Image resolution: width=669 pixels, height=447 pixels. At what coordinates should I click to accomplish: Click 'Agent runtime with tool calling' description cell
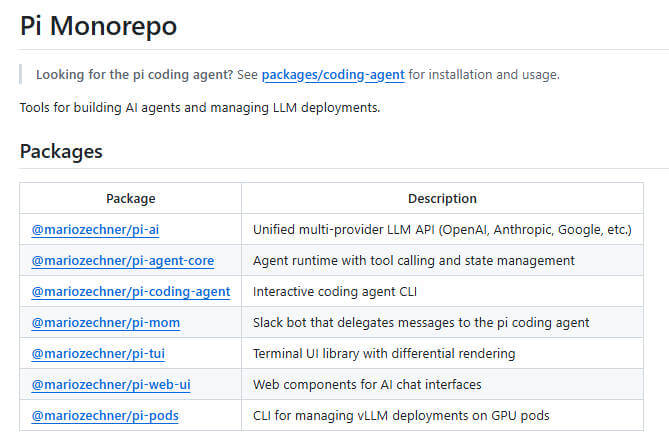[442, 261]
